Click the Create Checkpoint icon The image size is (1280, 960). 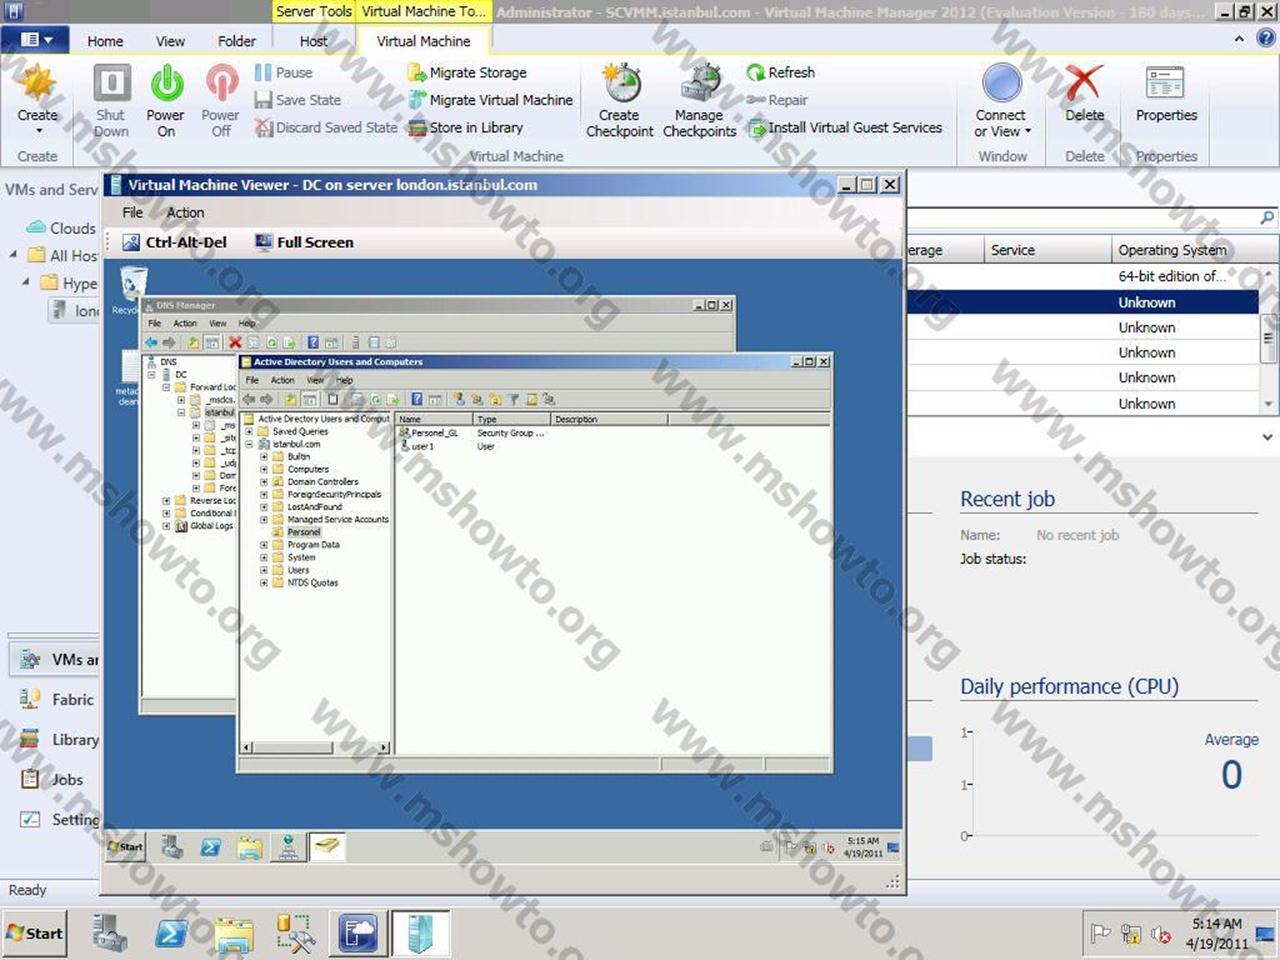pyautogui.click(x=621, y=84)
